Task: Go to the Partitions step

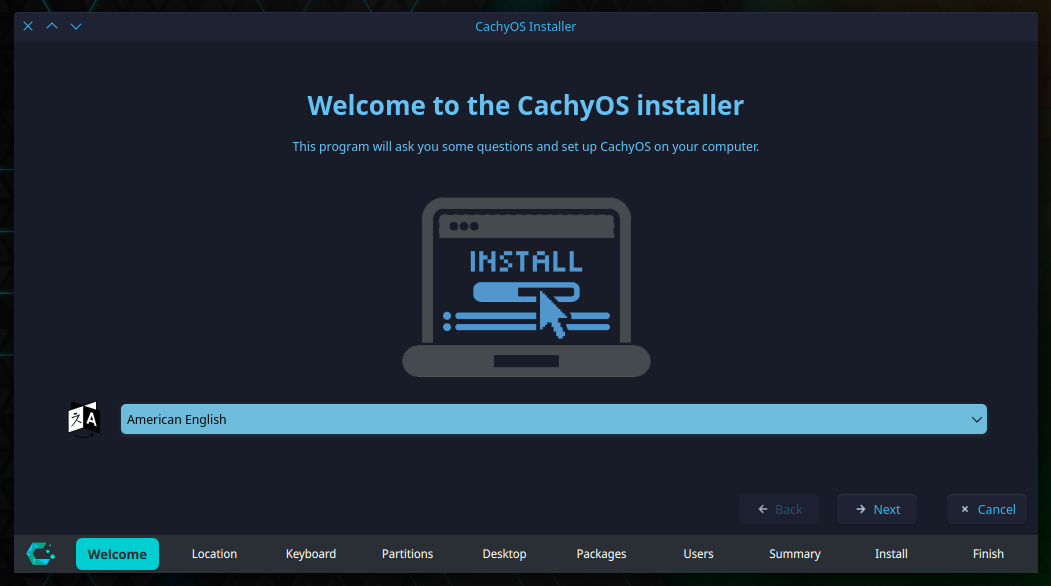Action: click(x=408, y=554)
